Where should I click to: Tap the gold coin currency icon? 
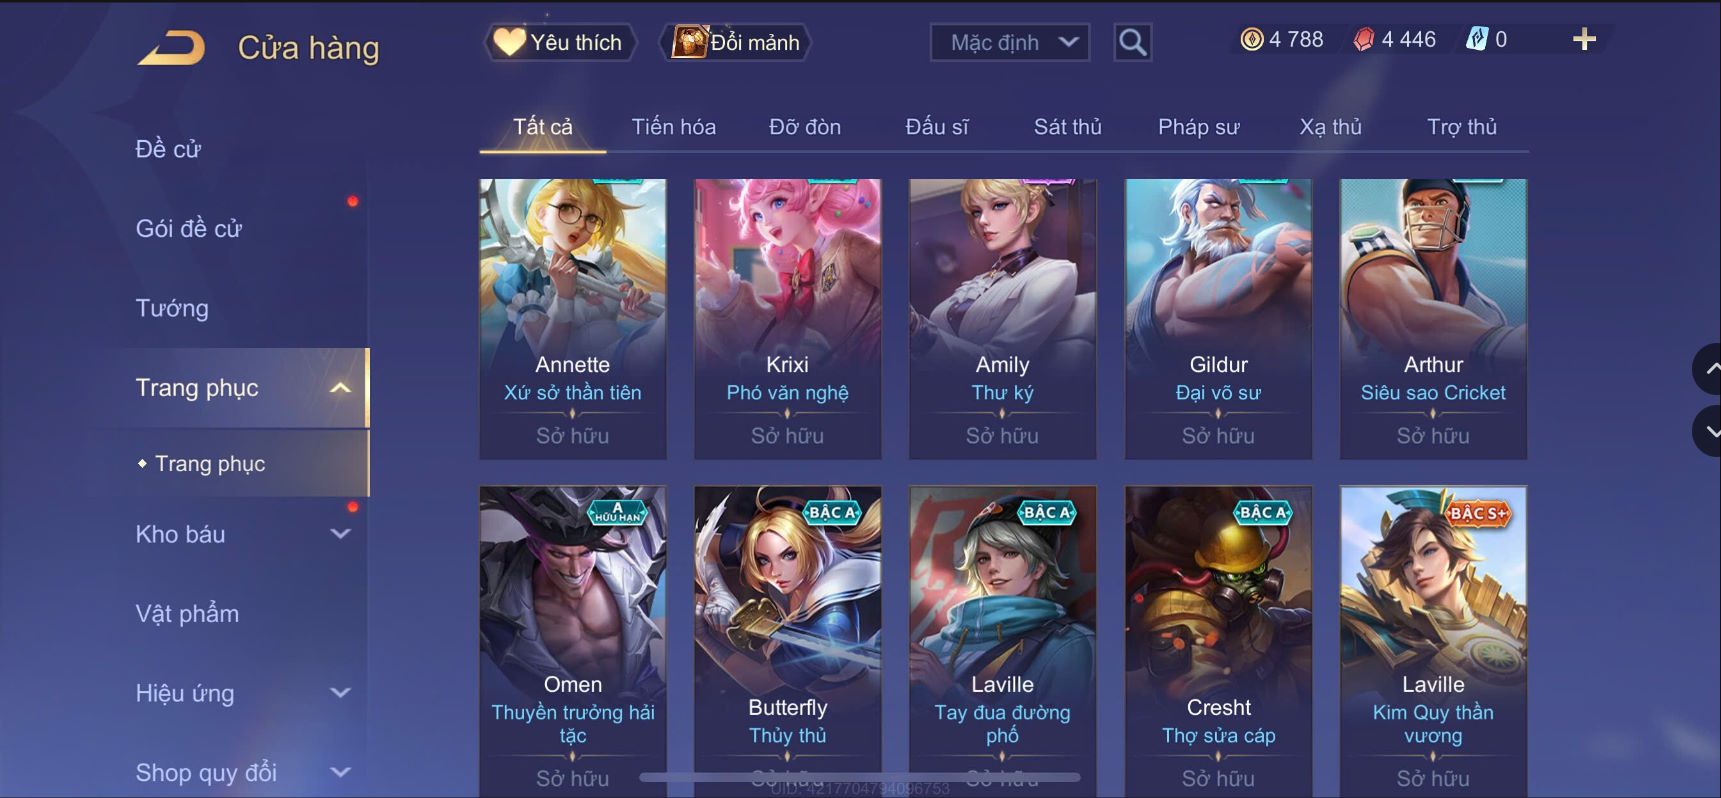[1251, 40]
